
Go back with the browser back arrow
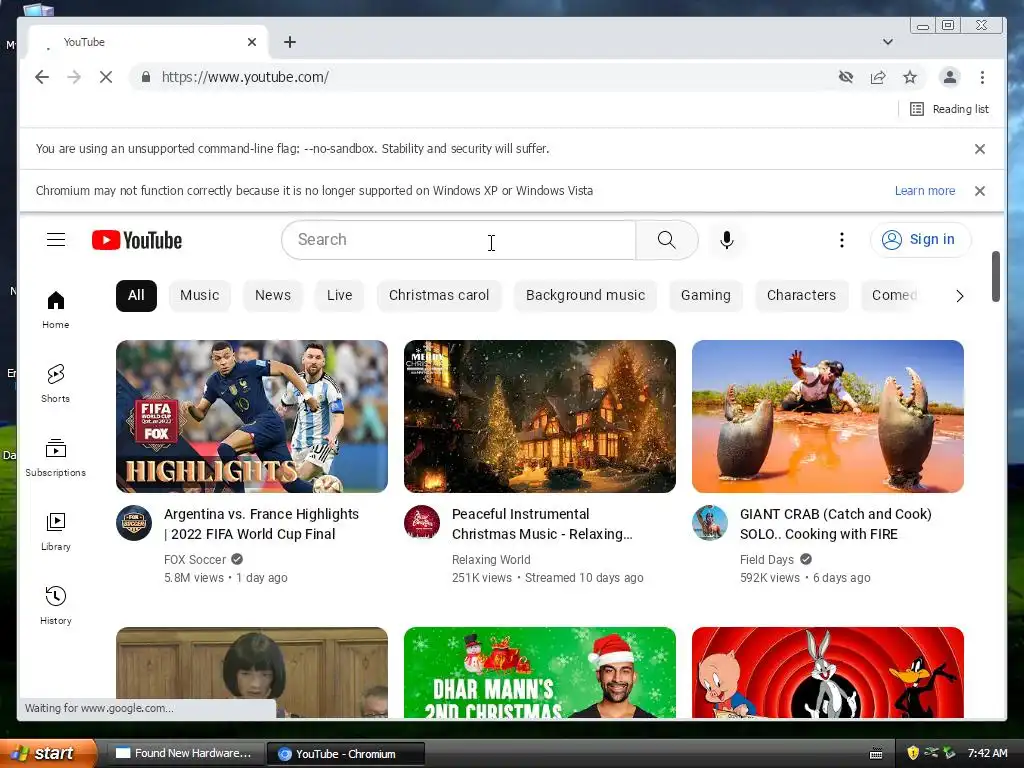pyautogui.click(x=42, y=77)
